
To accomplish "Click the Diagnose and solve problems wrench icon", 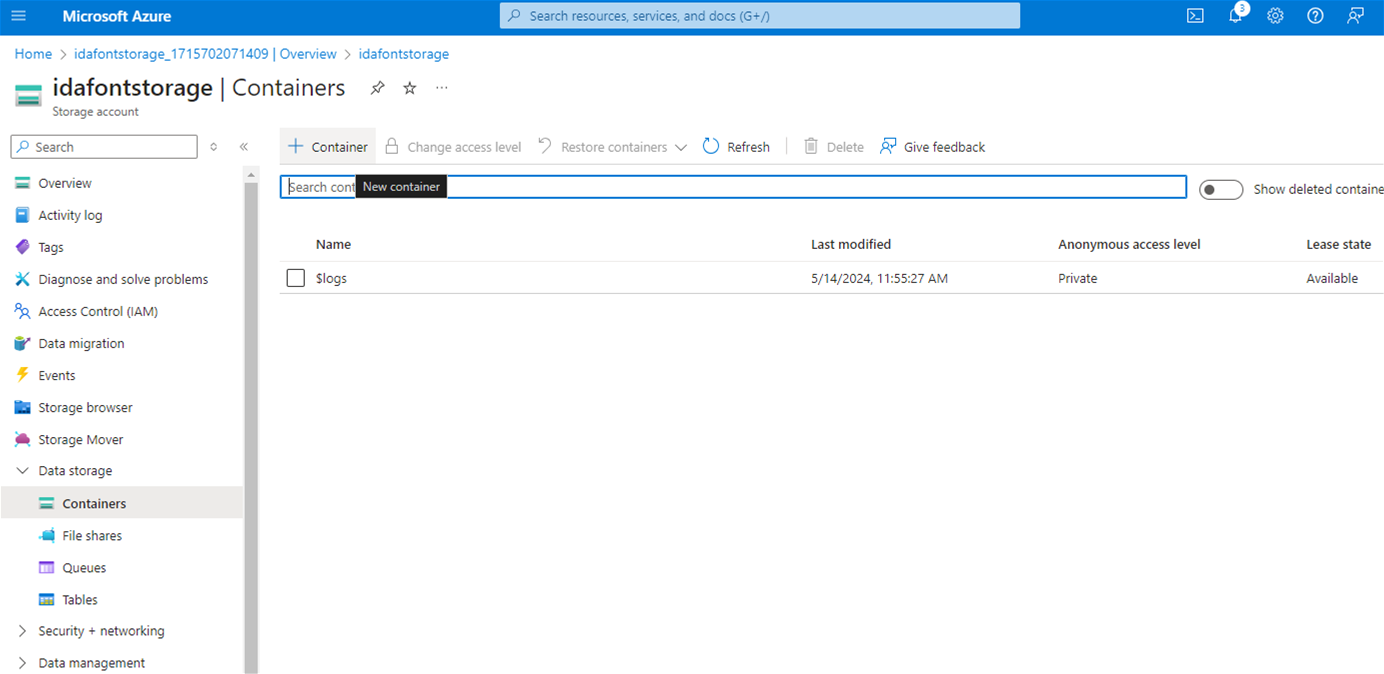I will click(22, 279).
